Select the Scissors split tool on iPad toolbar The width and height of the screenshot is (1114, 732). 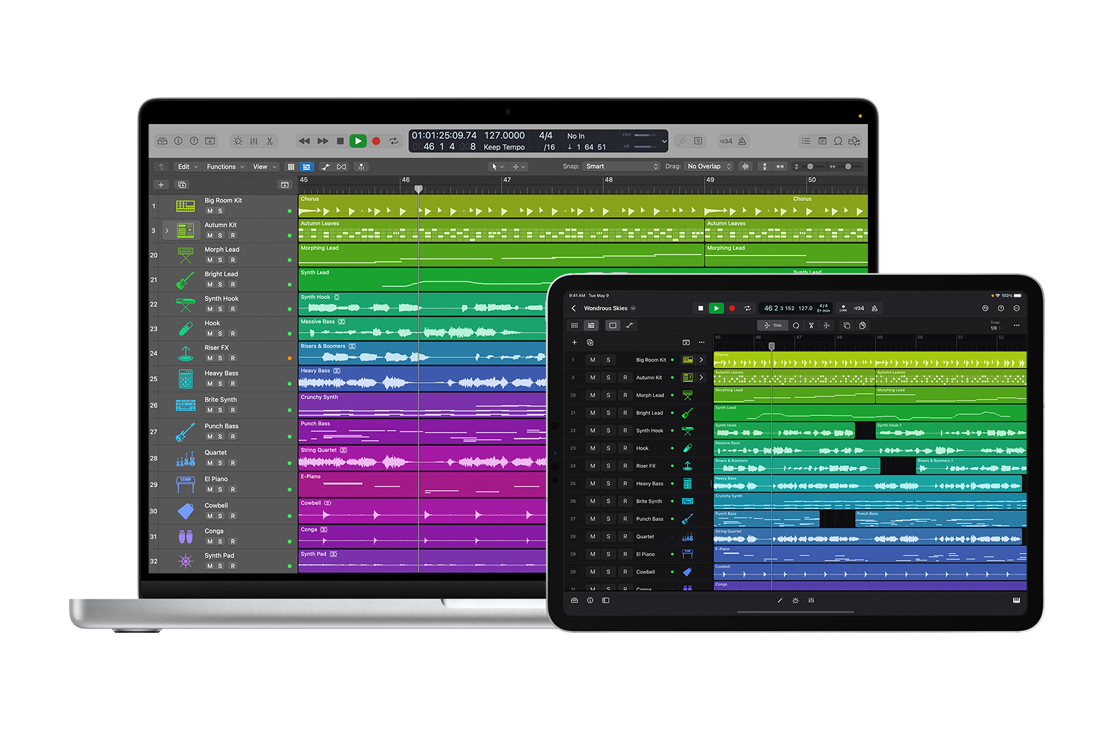click(811, 325)
